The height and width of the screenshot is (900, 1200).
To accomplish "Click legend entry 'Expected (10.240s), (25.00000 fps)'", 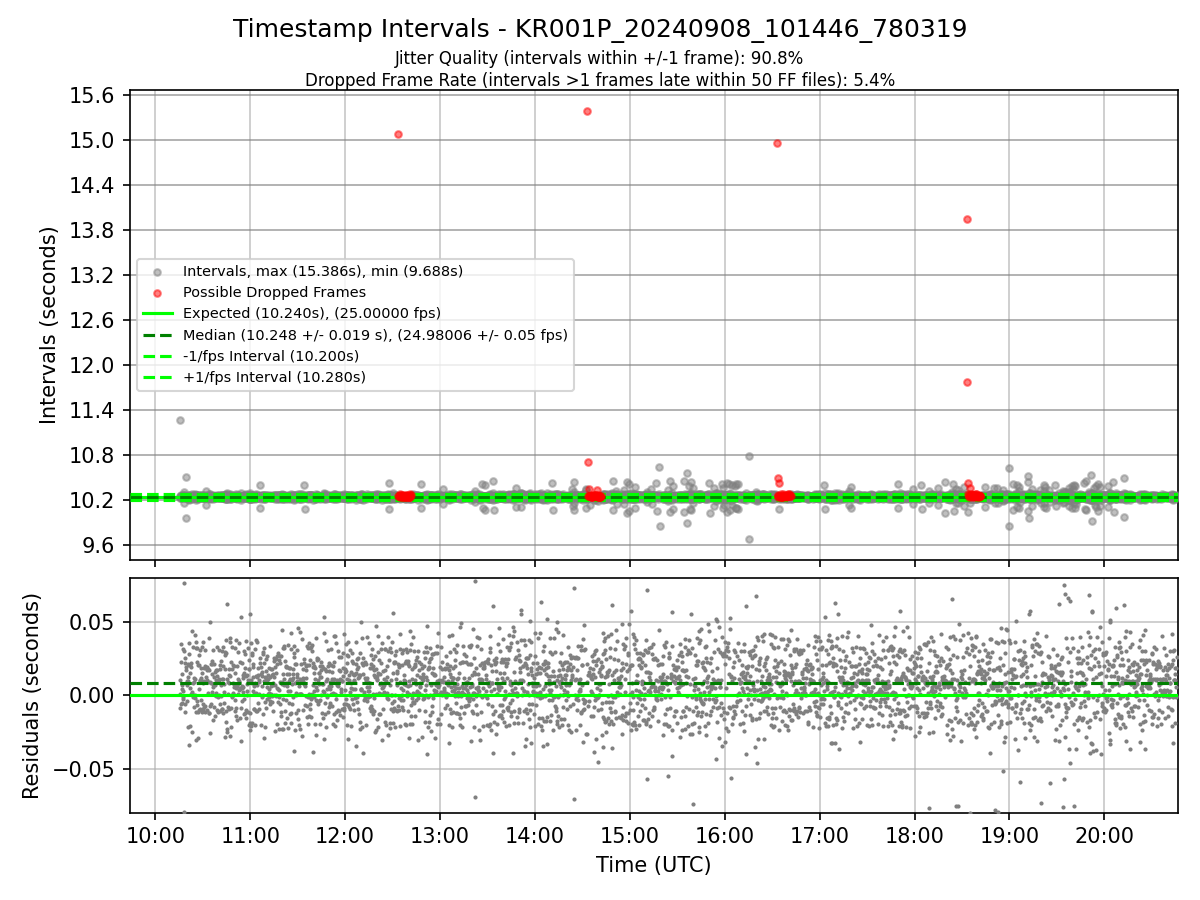I will click(311, 313).
